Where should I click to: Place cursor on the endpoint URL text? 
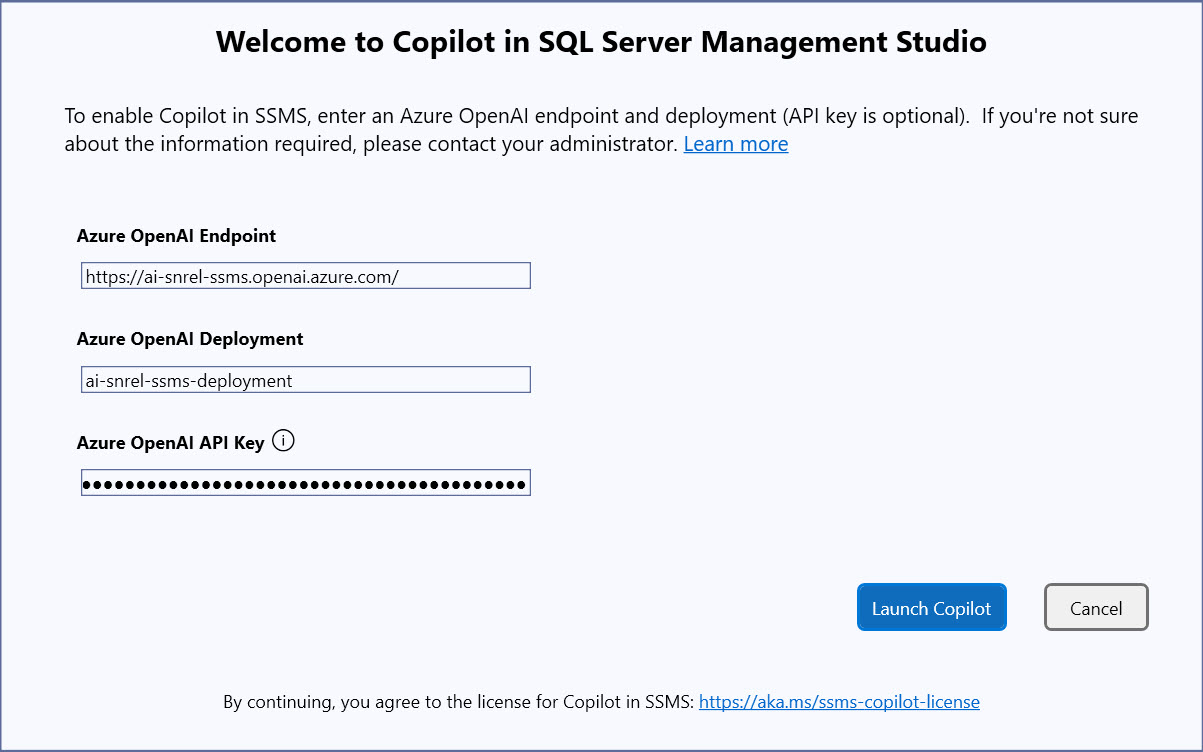click(x=242, y=276)
